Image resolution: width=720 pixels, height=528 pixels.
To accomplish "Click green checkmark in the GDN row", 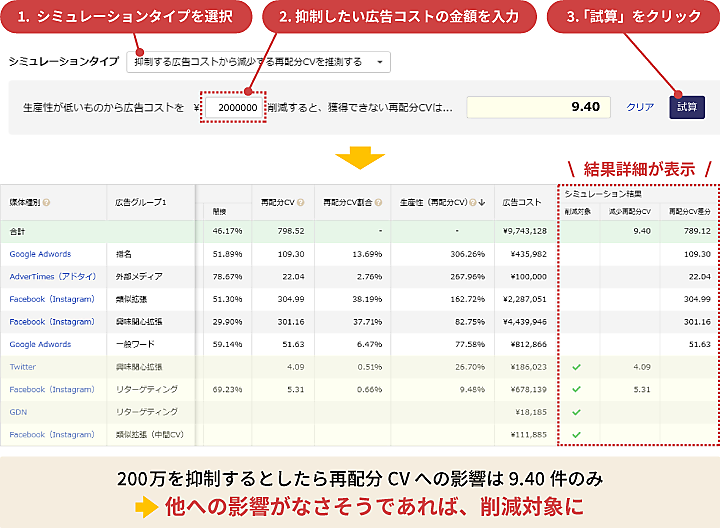I will (576, 412).
